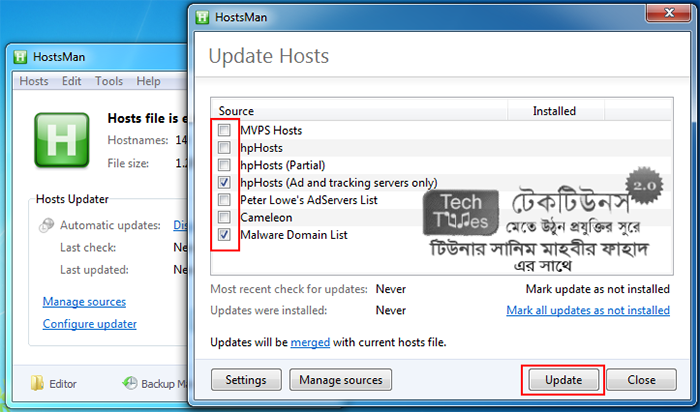Select the MVPS Hosts row text
Screen dimensions: 700x412
(271, 130)
